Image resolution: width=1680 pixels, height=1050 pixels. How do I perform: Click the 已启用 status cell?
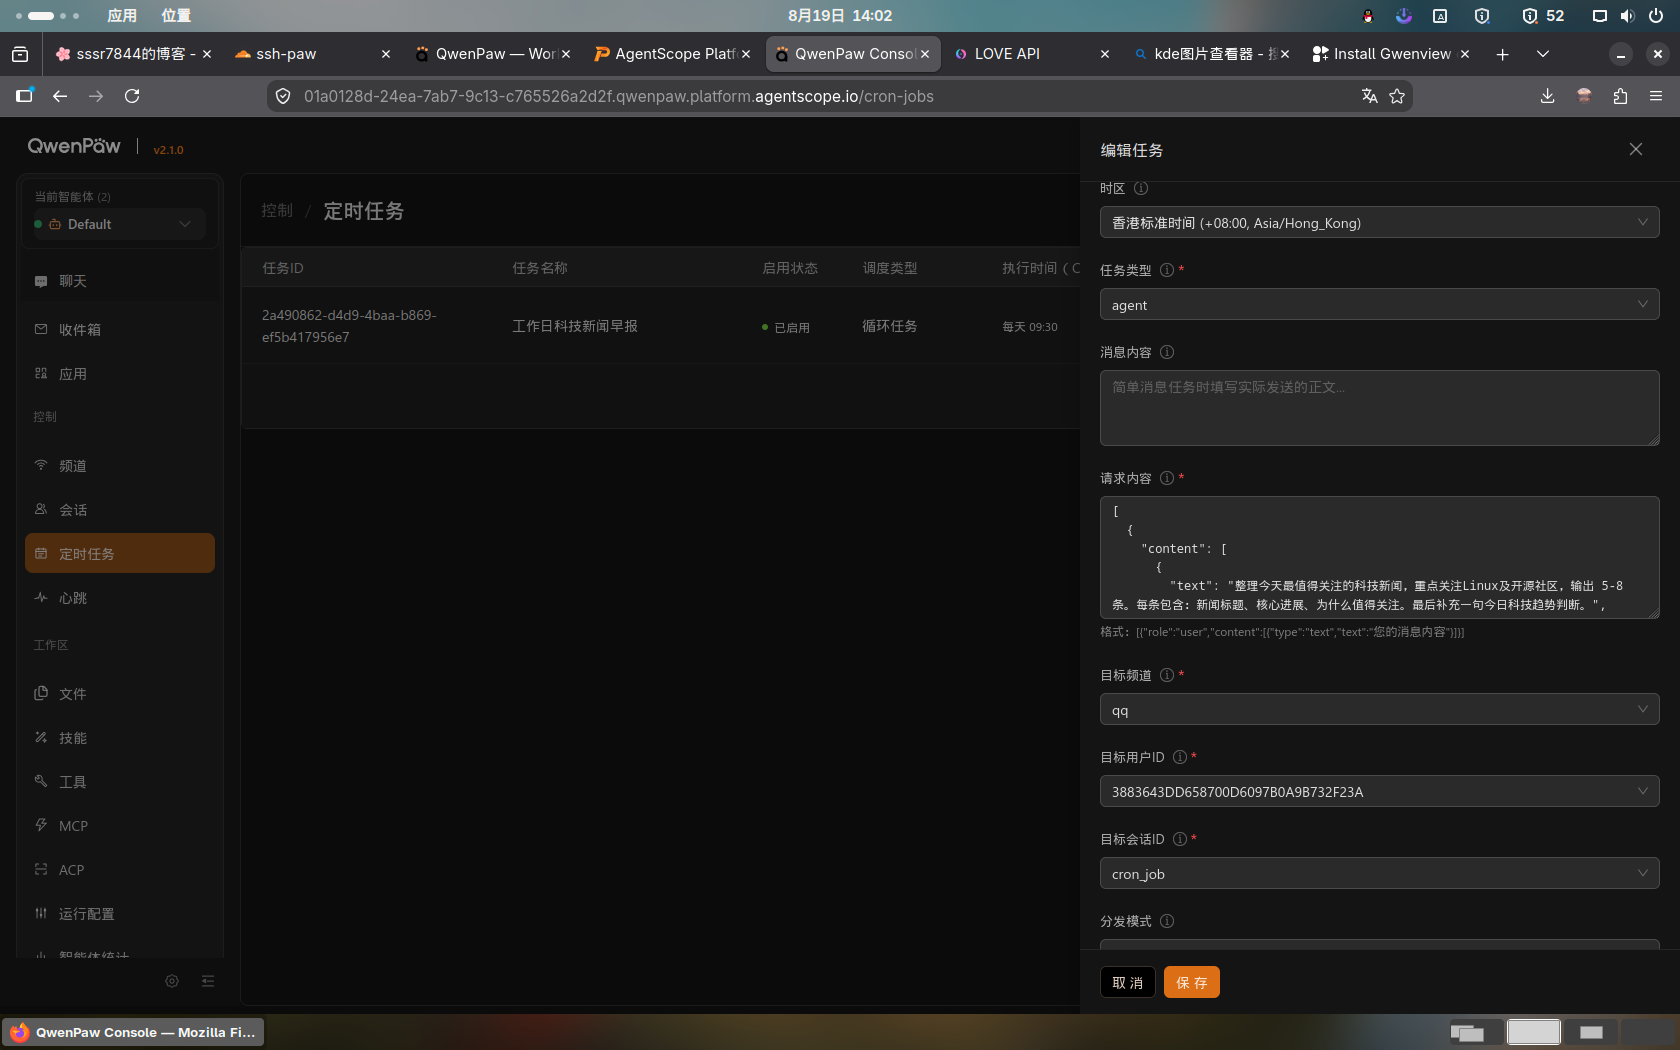786,327
